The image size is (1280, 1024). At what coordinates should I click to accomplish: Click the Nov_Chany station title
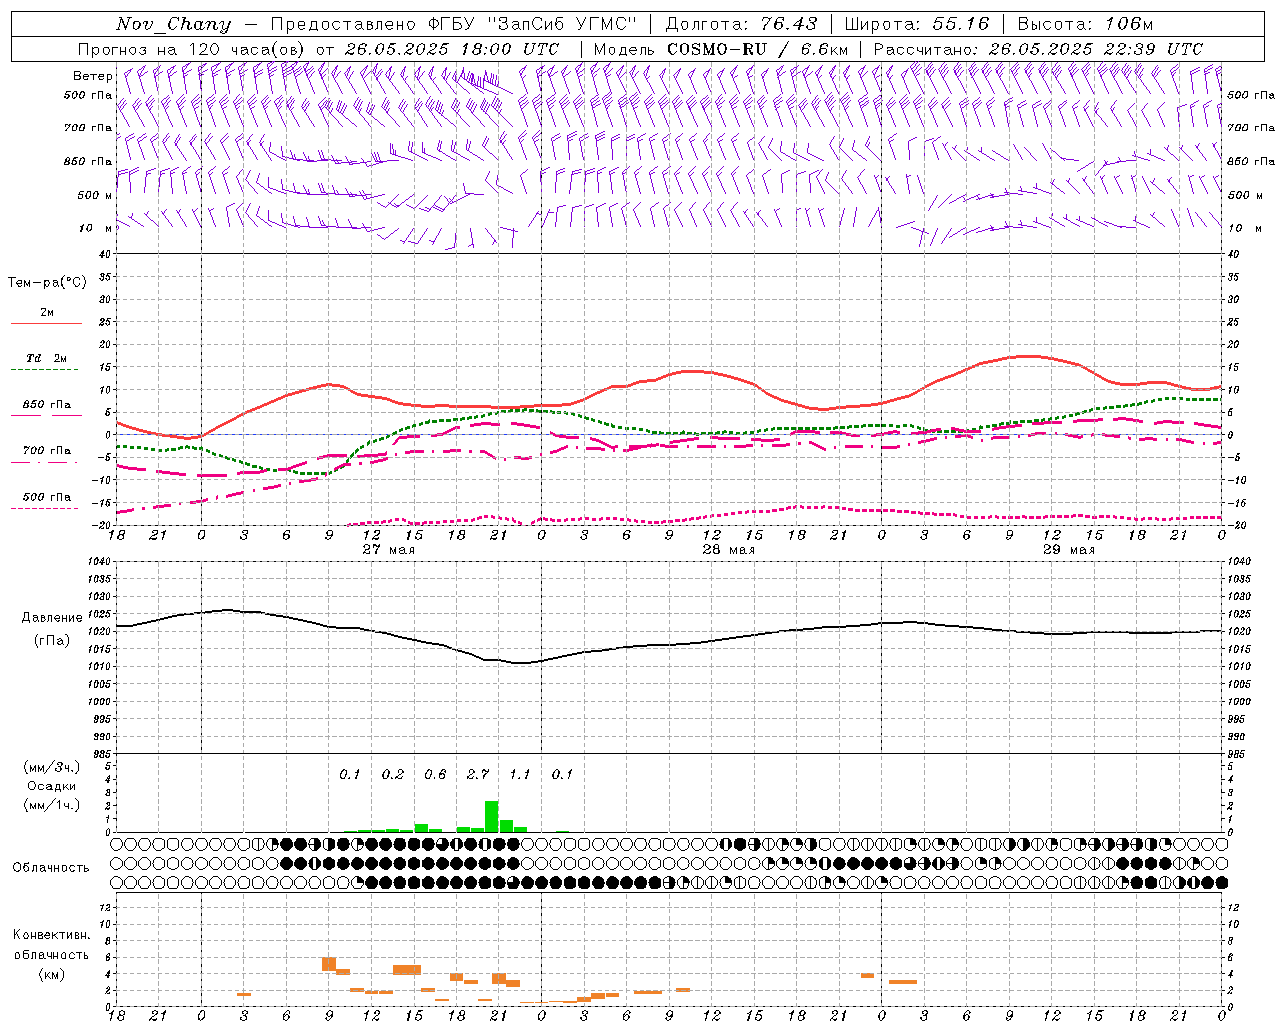[x=173, y=24]
